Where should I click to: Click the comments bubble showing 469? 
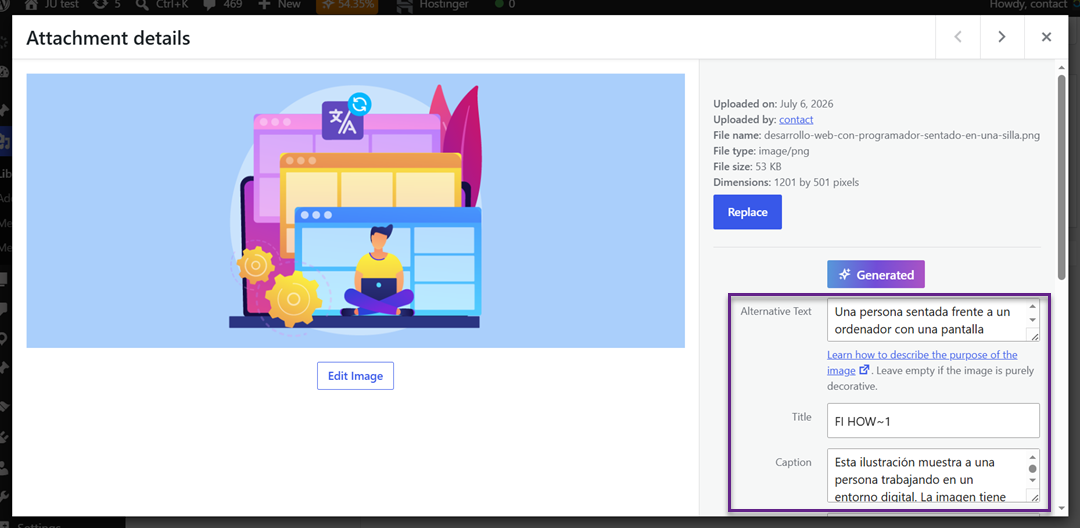(x=207, y=4)
